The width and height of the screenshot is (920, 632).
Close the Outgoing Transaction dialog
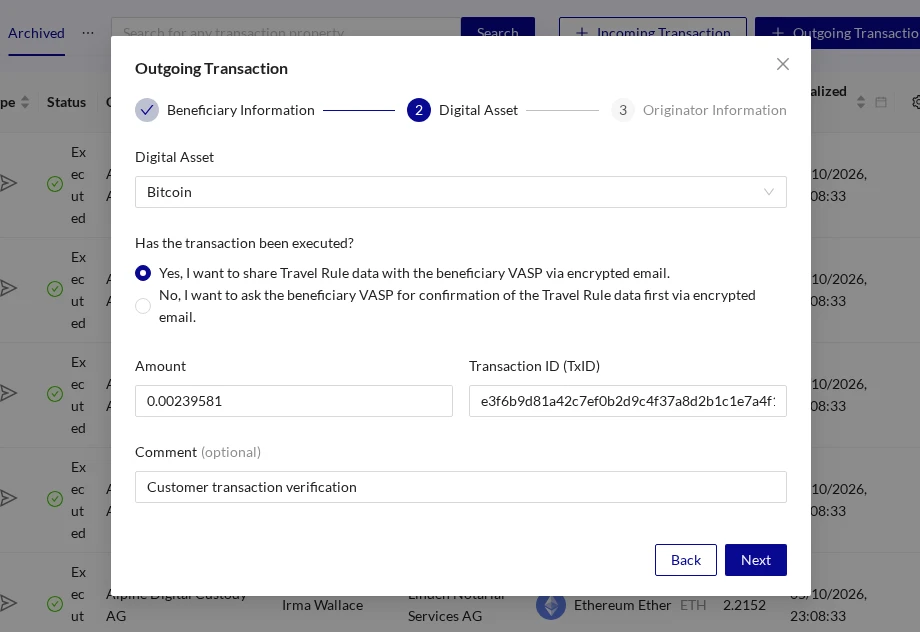pos(783,64)
